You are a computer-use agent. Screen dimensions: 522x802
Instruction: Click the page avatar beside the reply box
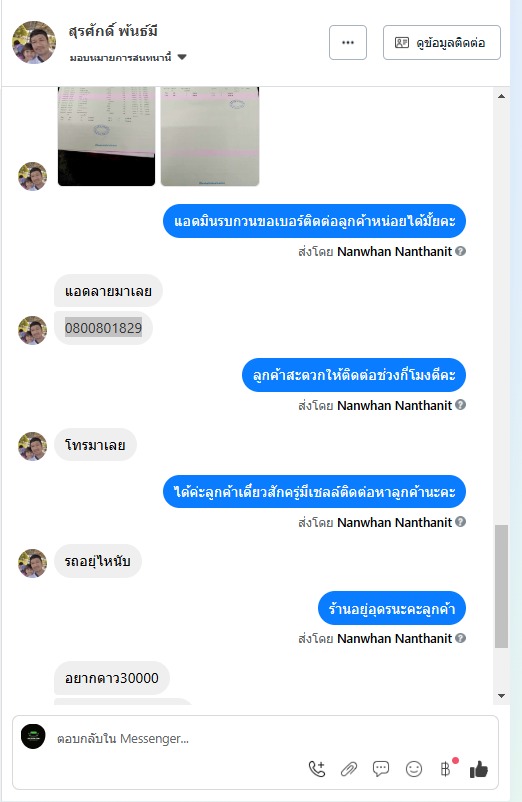33,737
